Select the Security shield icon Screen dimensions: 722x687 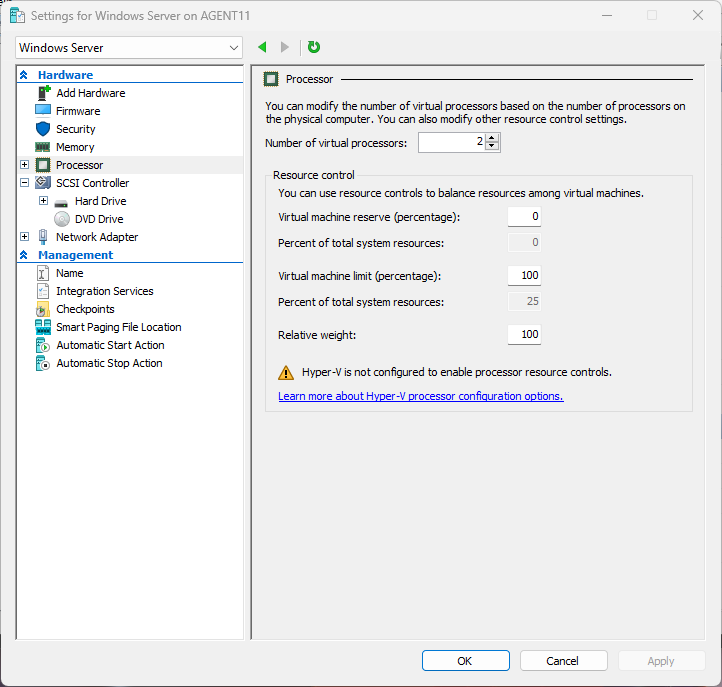coord(43,129)
